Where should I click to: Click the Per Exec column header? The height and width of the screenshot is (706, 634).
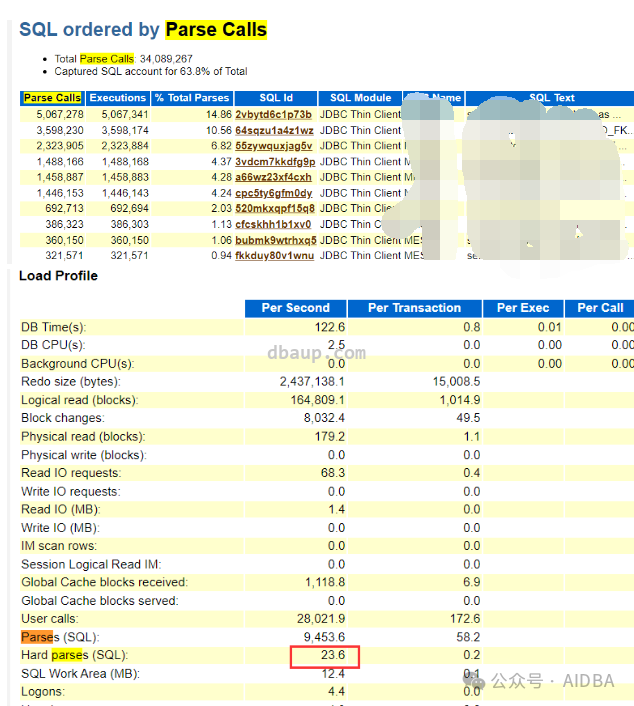pyautogui.click(x=523, y=308)
